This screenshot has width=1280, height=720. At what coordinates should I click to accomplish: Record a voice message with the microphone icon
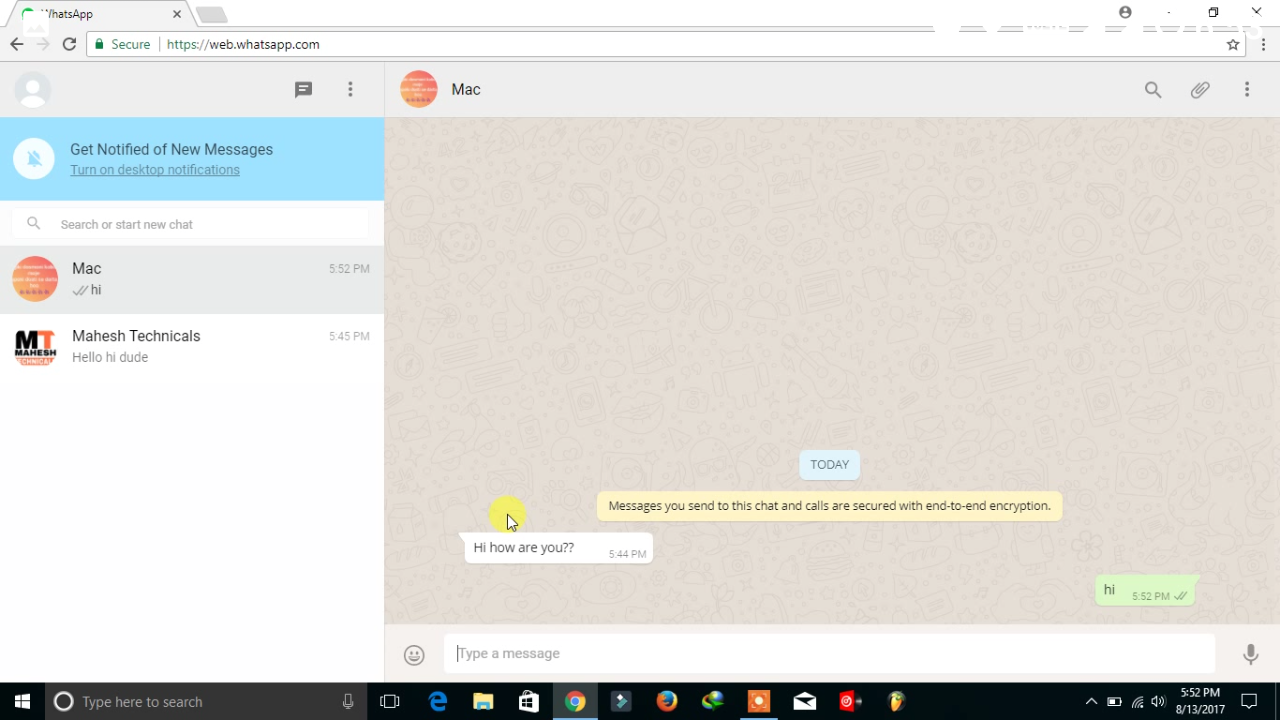pos(1250,654)
